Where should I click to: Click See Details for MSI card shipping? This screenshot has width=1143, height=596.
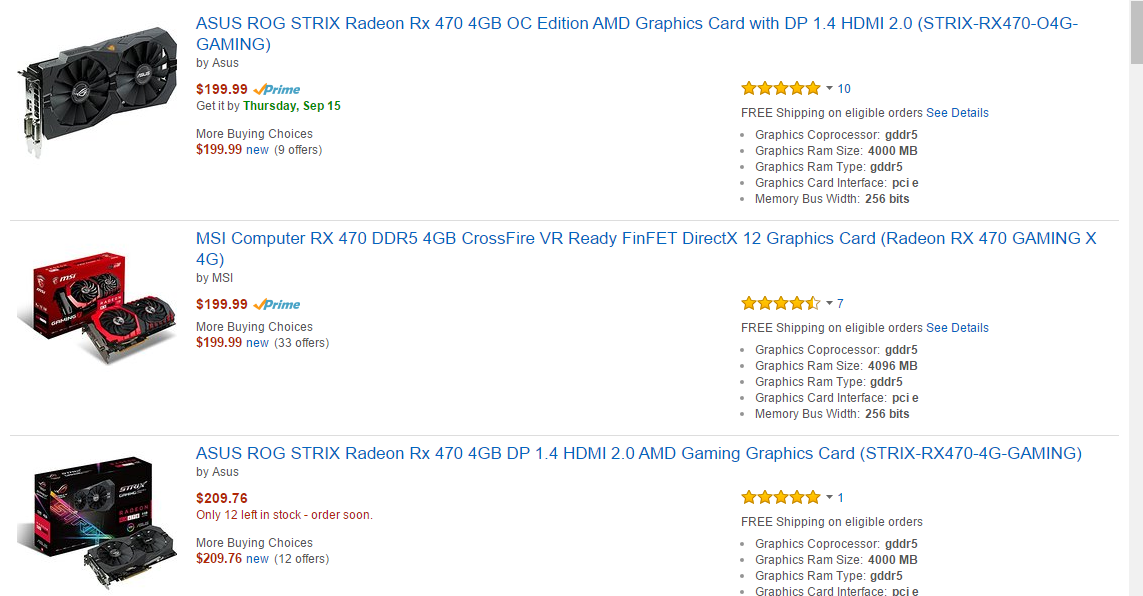[957, 328]
